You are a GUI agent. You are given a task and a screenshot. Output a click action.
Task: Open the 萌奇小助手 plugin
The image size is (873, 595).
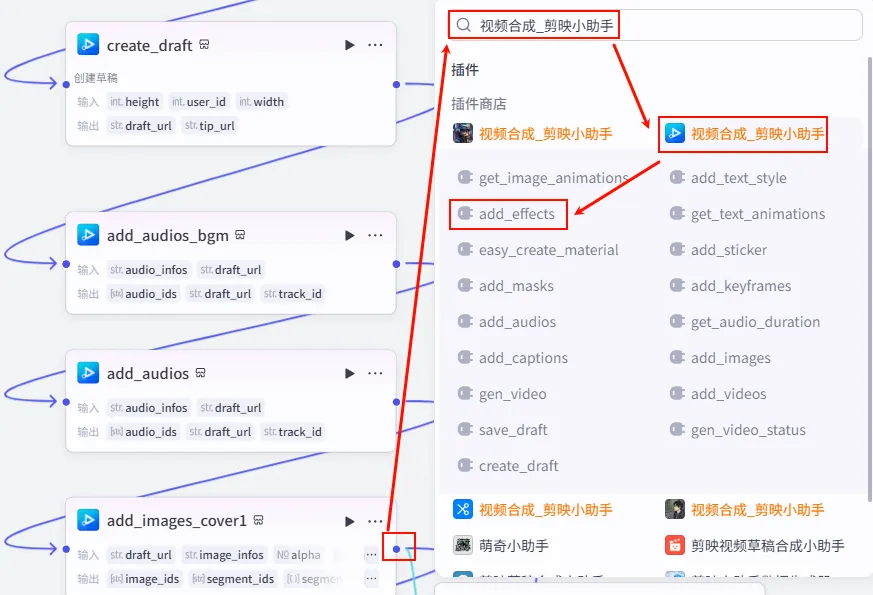tap(501, 545)
